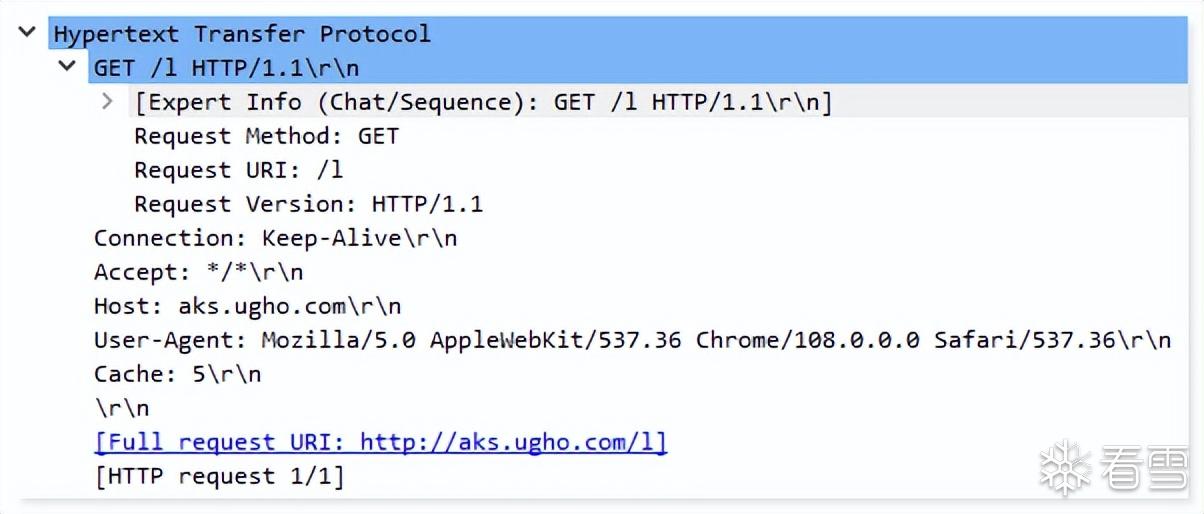1204x514 pixels.
Task: Select the Accept: */* header line
Action: [x=198, y=272]
